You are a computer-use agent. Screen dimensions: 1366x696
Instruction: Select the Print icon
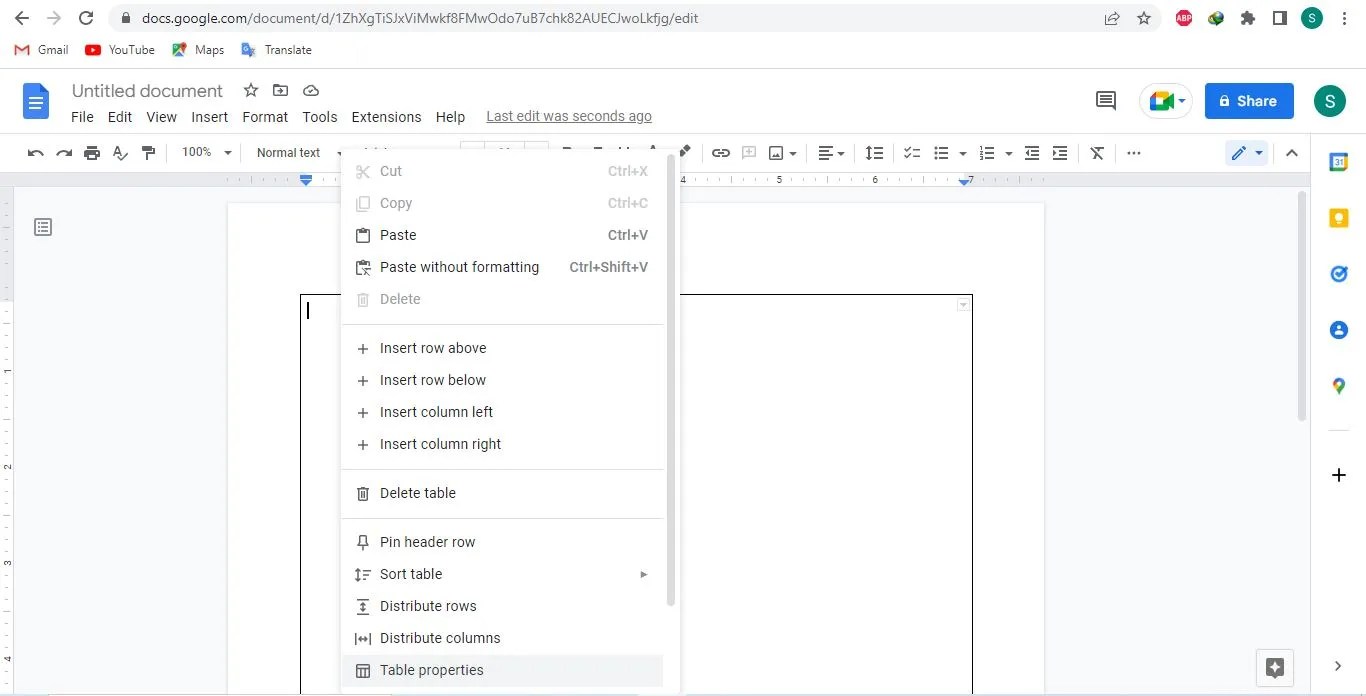[x=91, y=152]
